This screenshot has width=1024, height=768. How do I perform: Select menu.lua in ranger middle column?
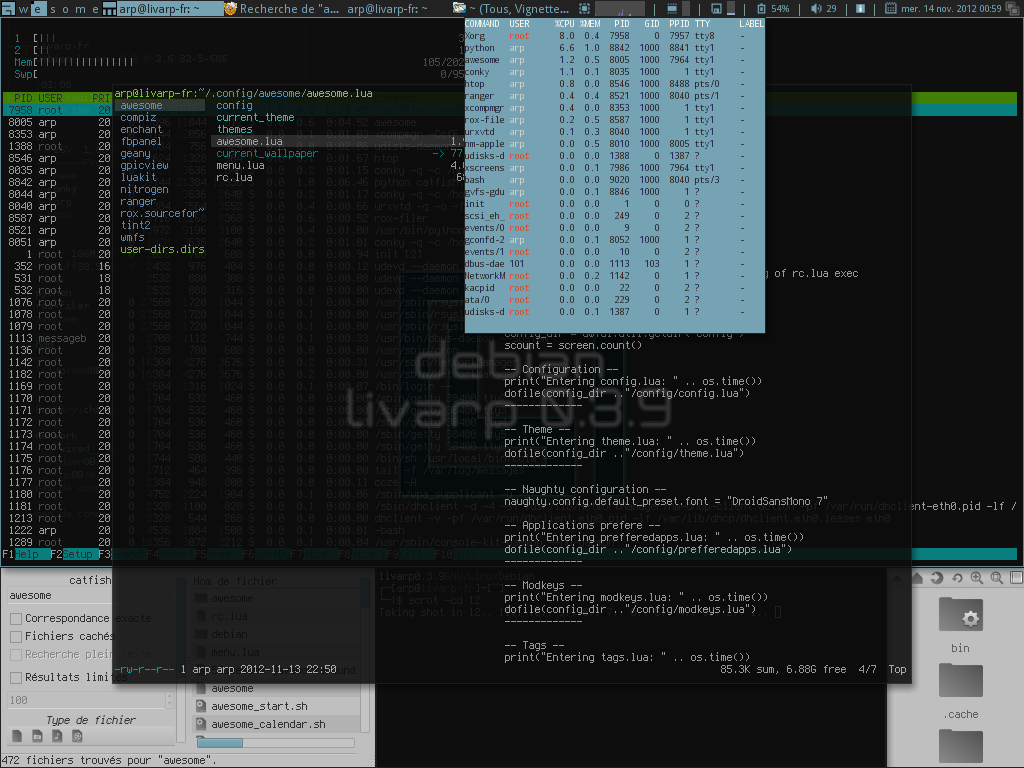[240, 165]
